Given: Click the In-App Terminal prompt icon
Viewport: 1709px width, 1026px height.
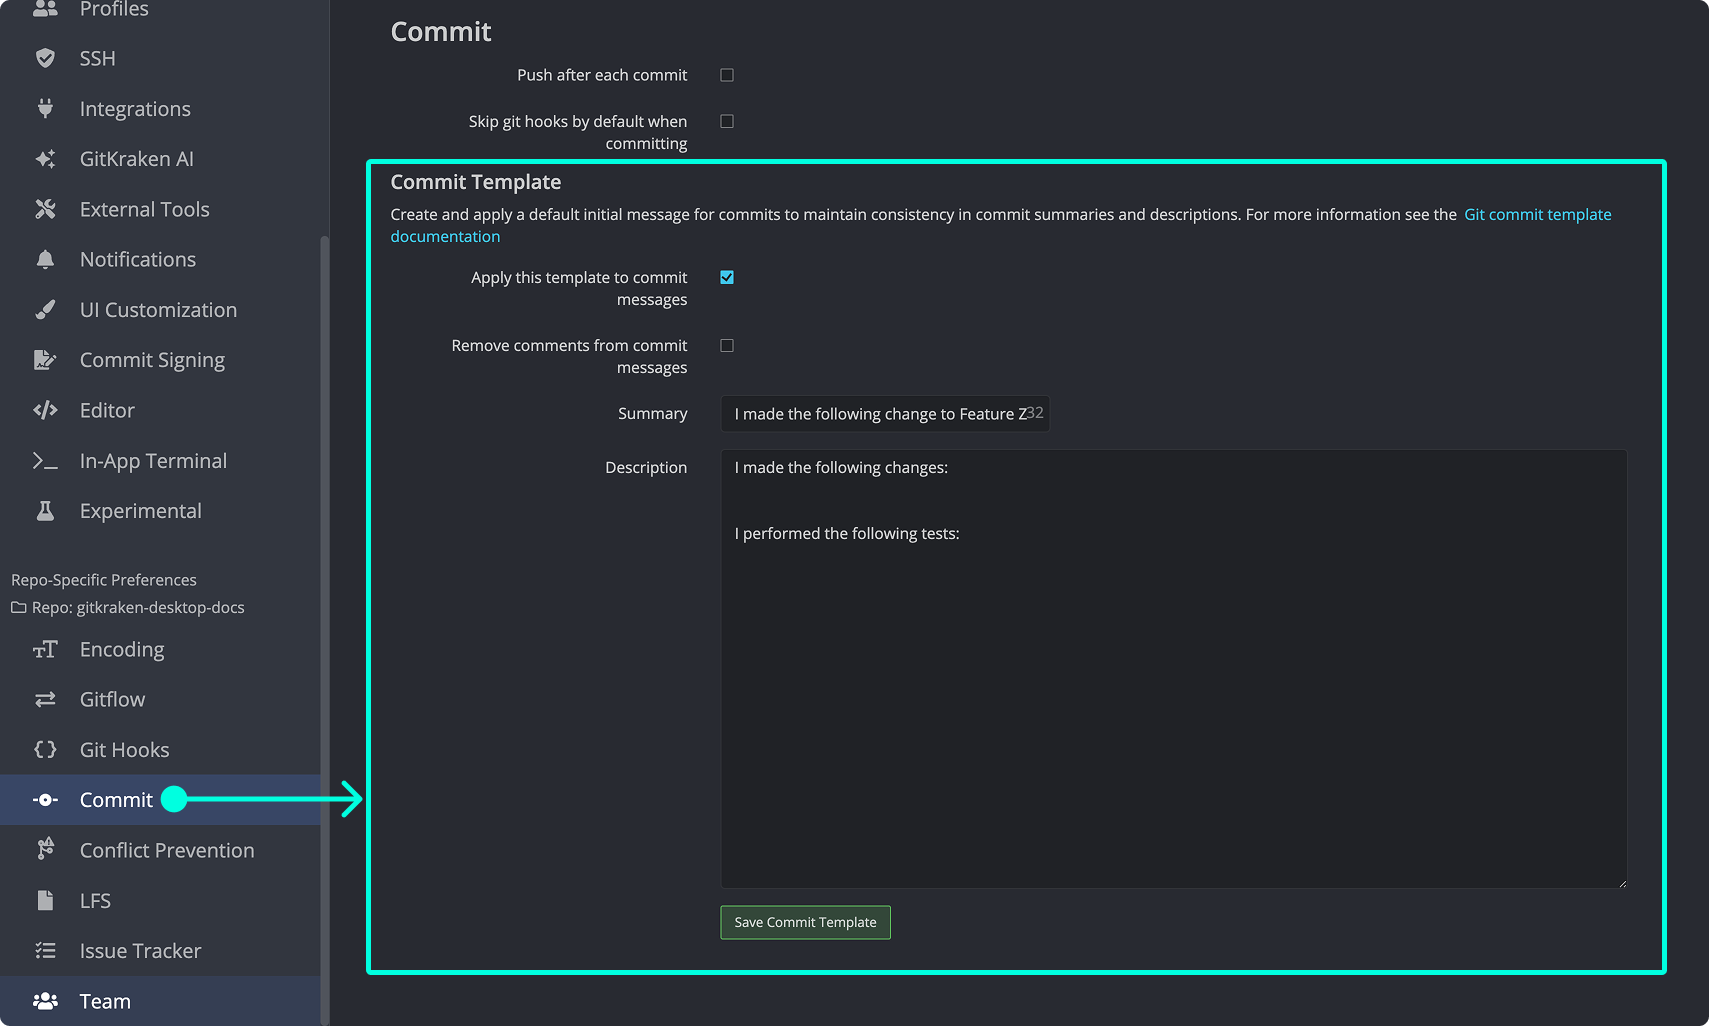Looking at the screenshot, I should coord(45,461).
